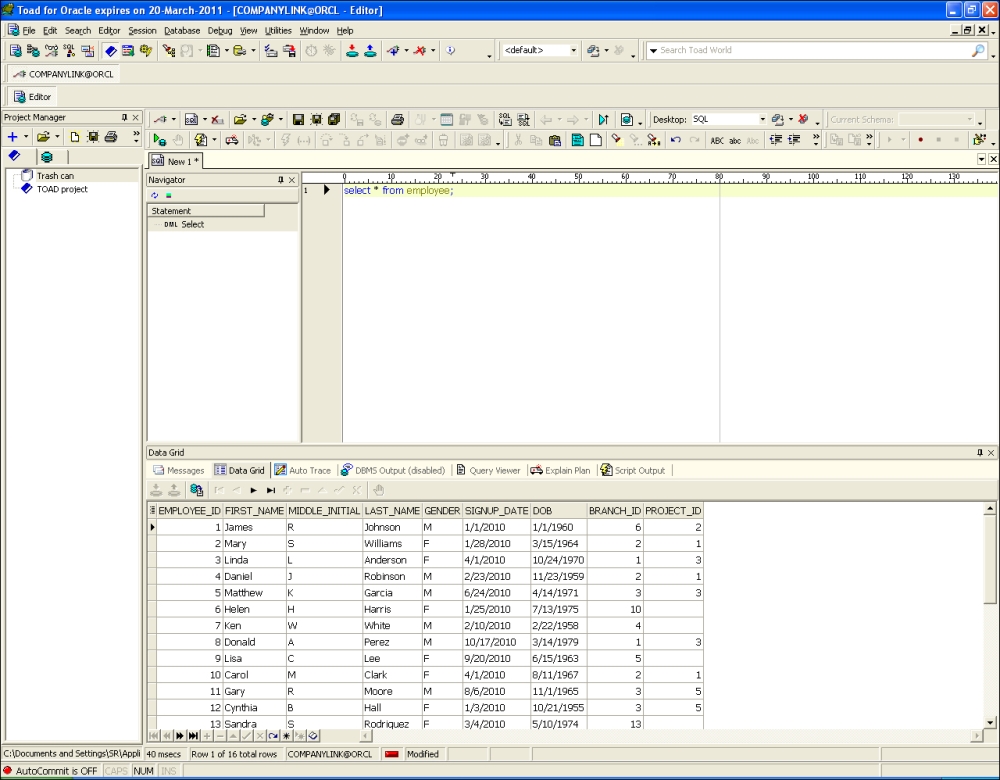Click the printer icon in Project Manager toolbar

[111, 136]
